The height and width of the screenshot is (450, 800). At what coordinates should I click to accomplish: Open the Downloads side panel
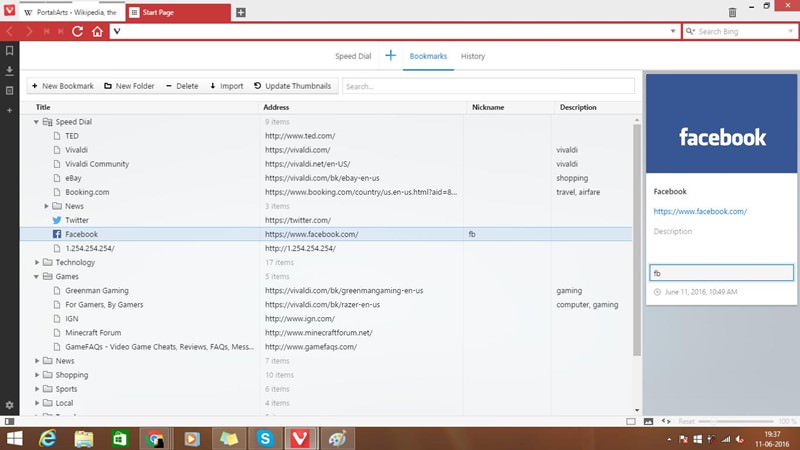pyautogui.click(x=9, y=70)
